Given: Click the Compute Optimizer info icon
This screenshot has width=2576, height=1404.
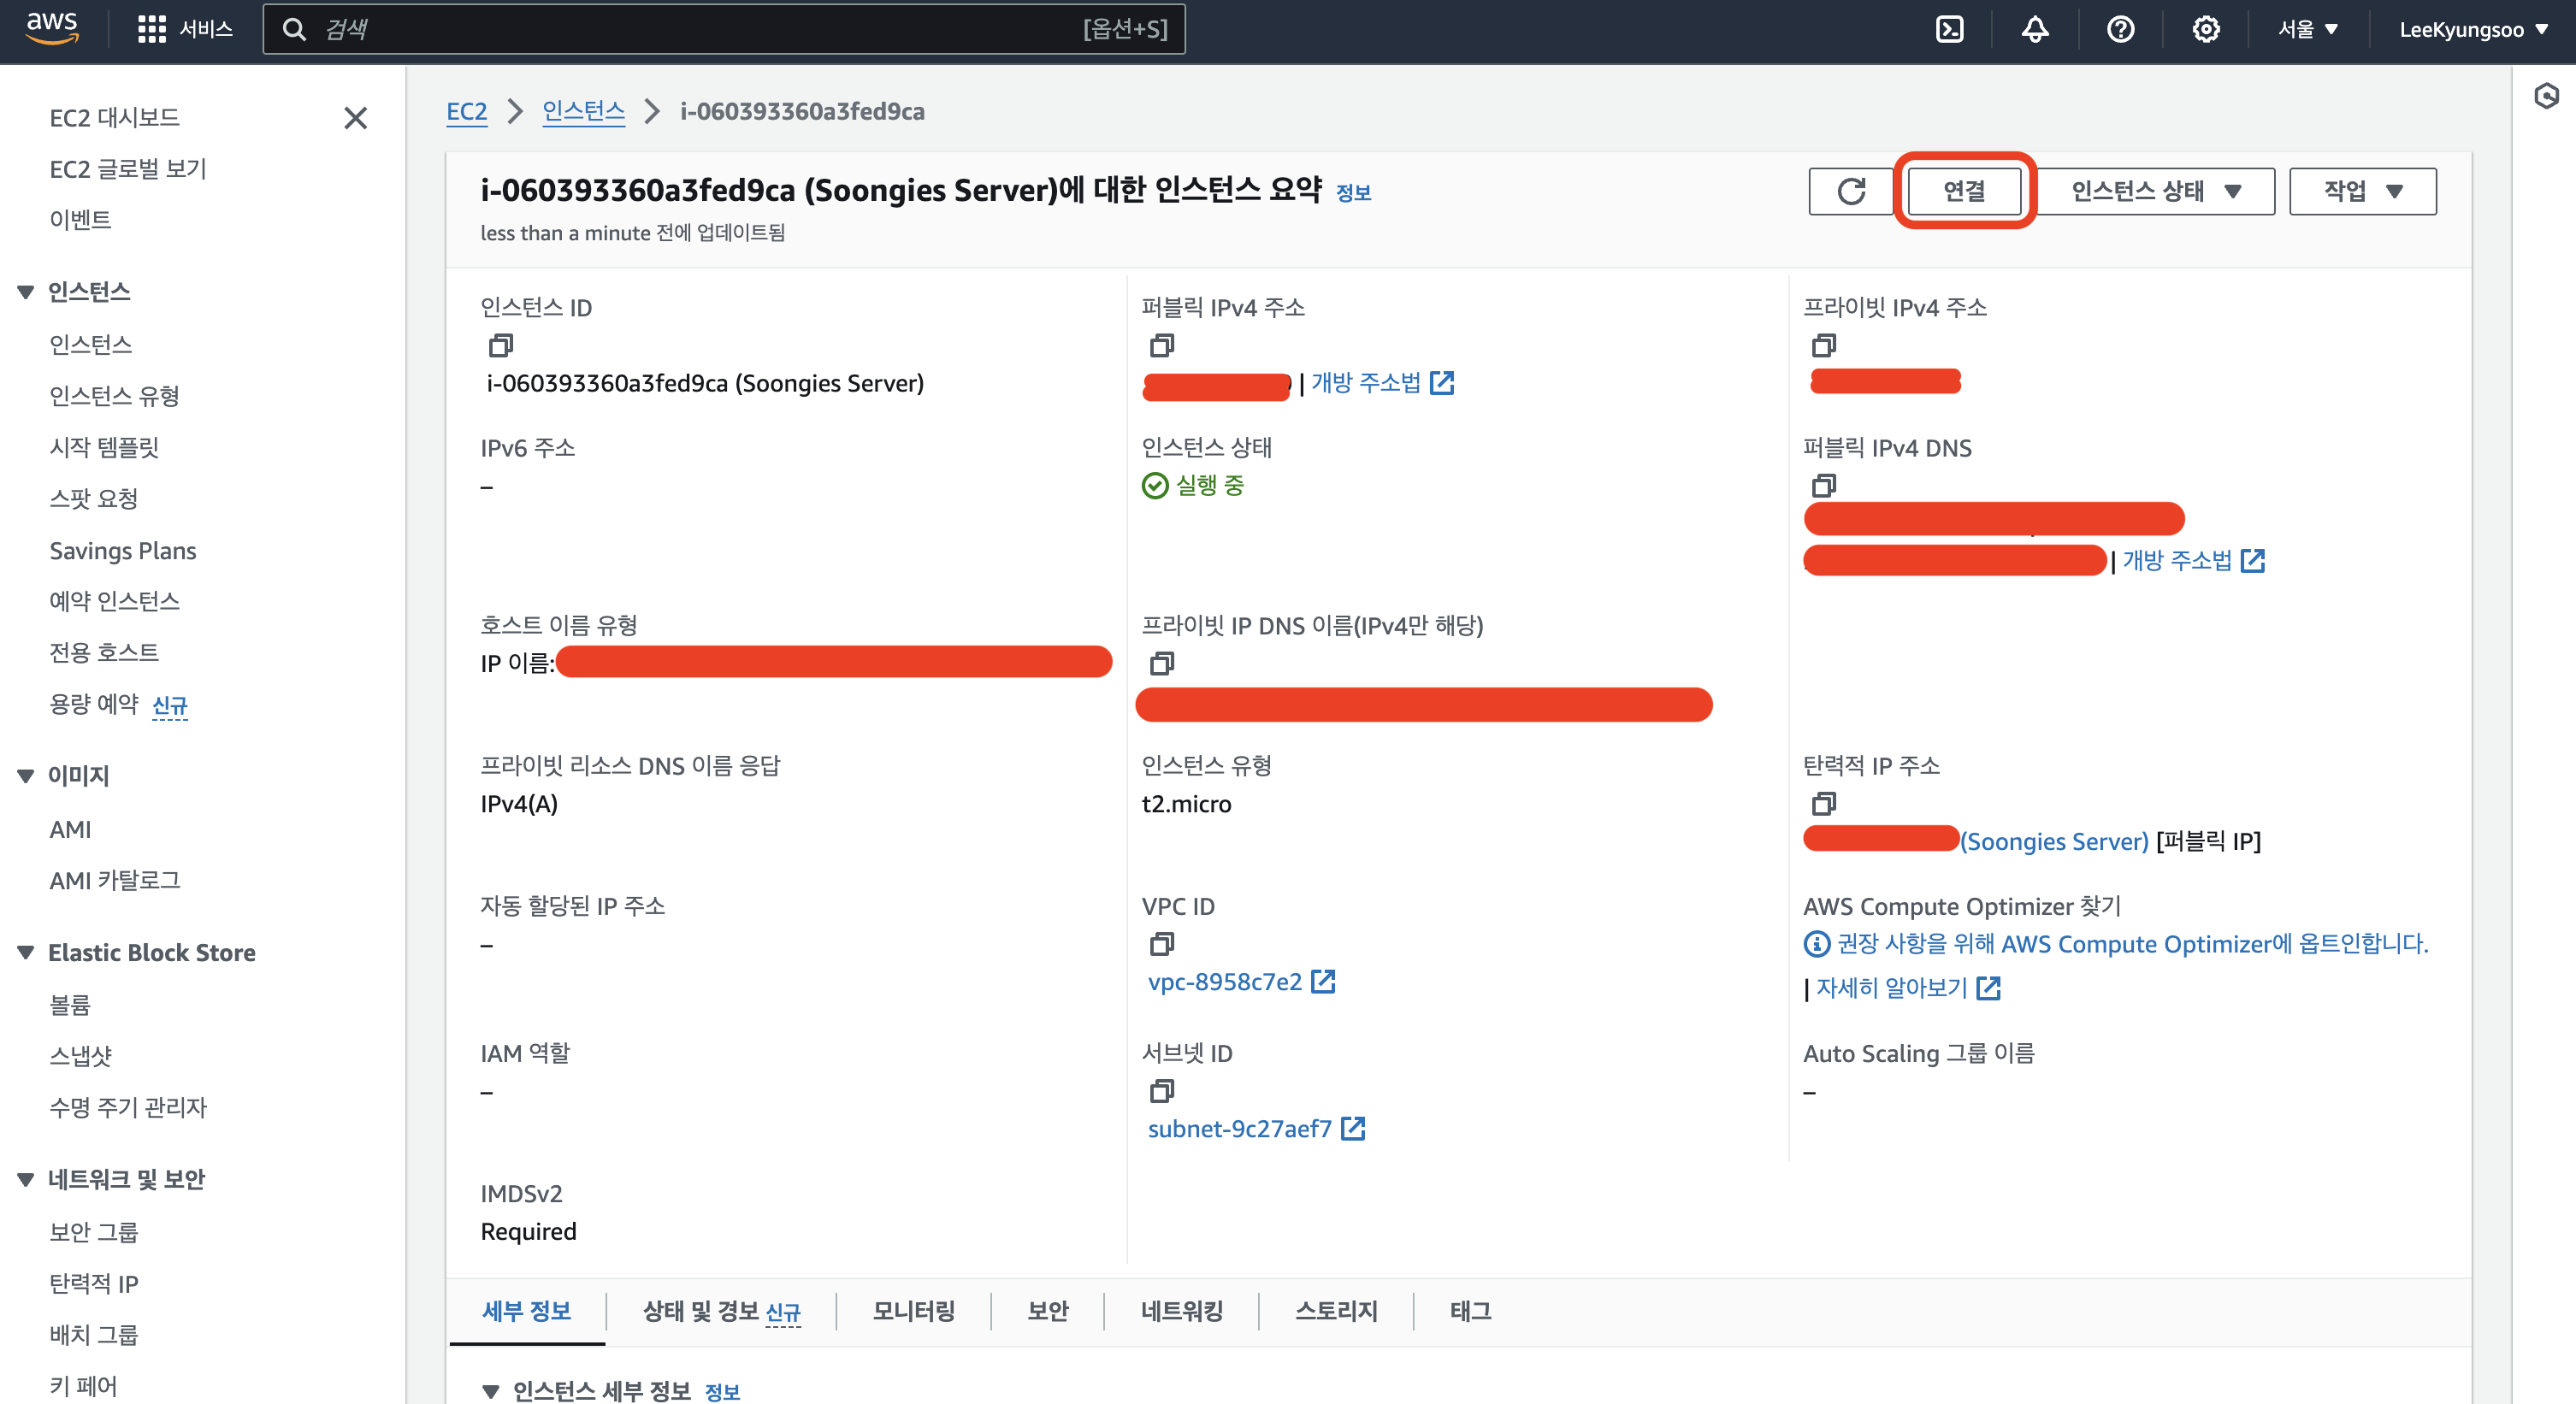Looking at the screenshot, I should click(1816, 943).
